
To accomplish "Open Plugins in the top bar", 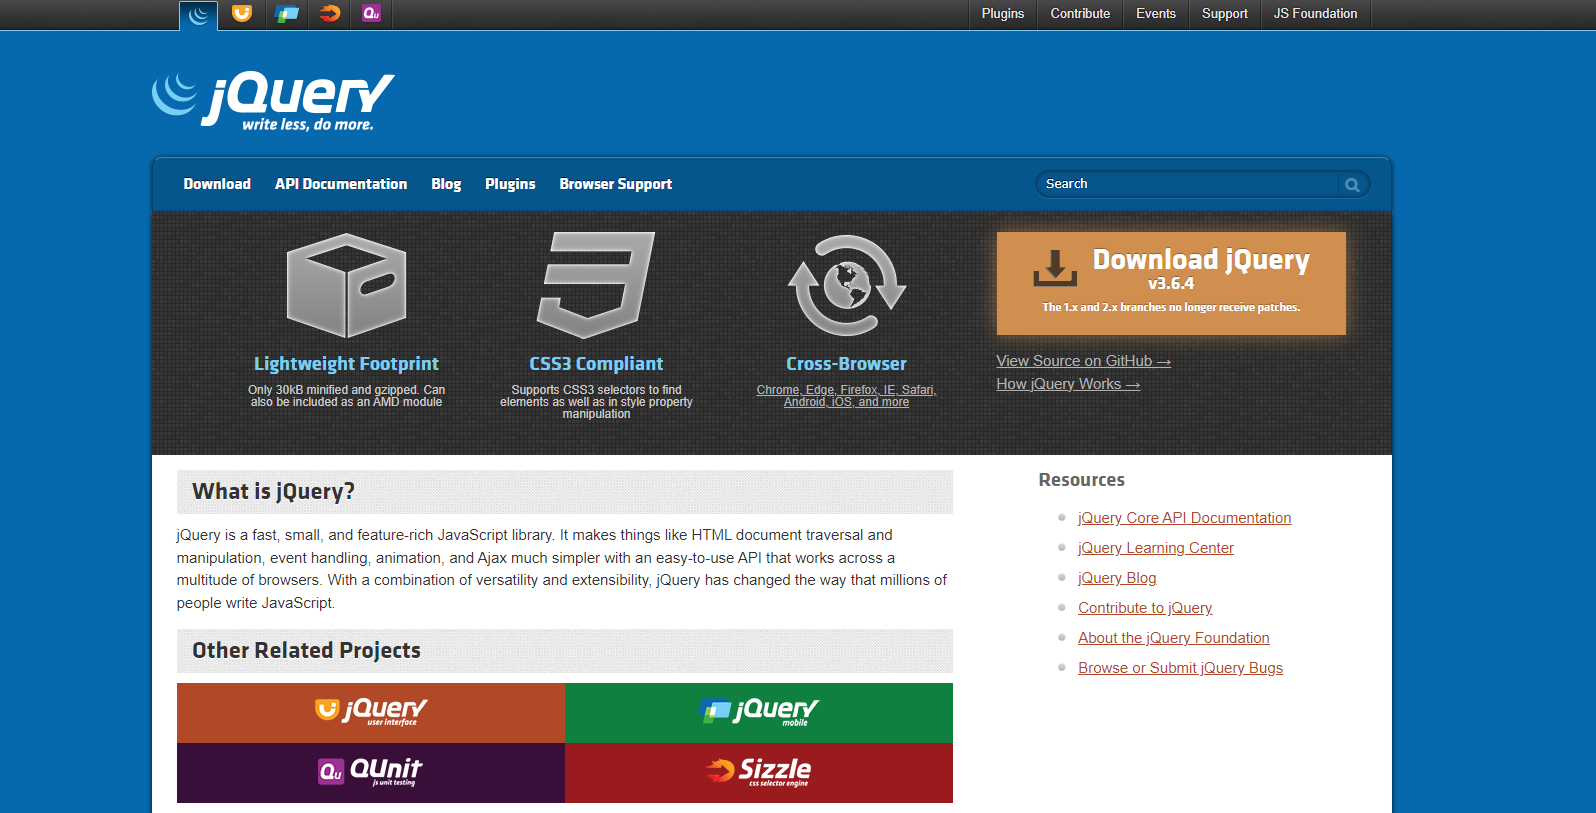I will click(x=1003, y=13).
